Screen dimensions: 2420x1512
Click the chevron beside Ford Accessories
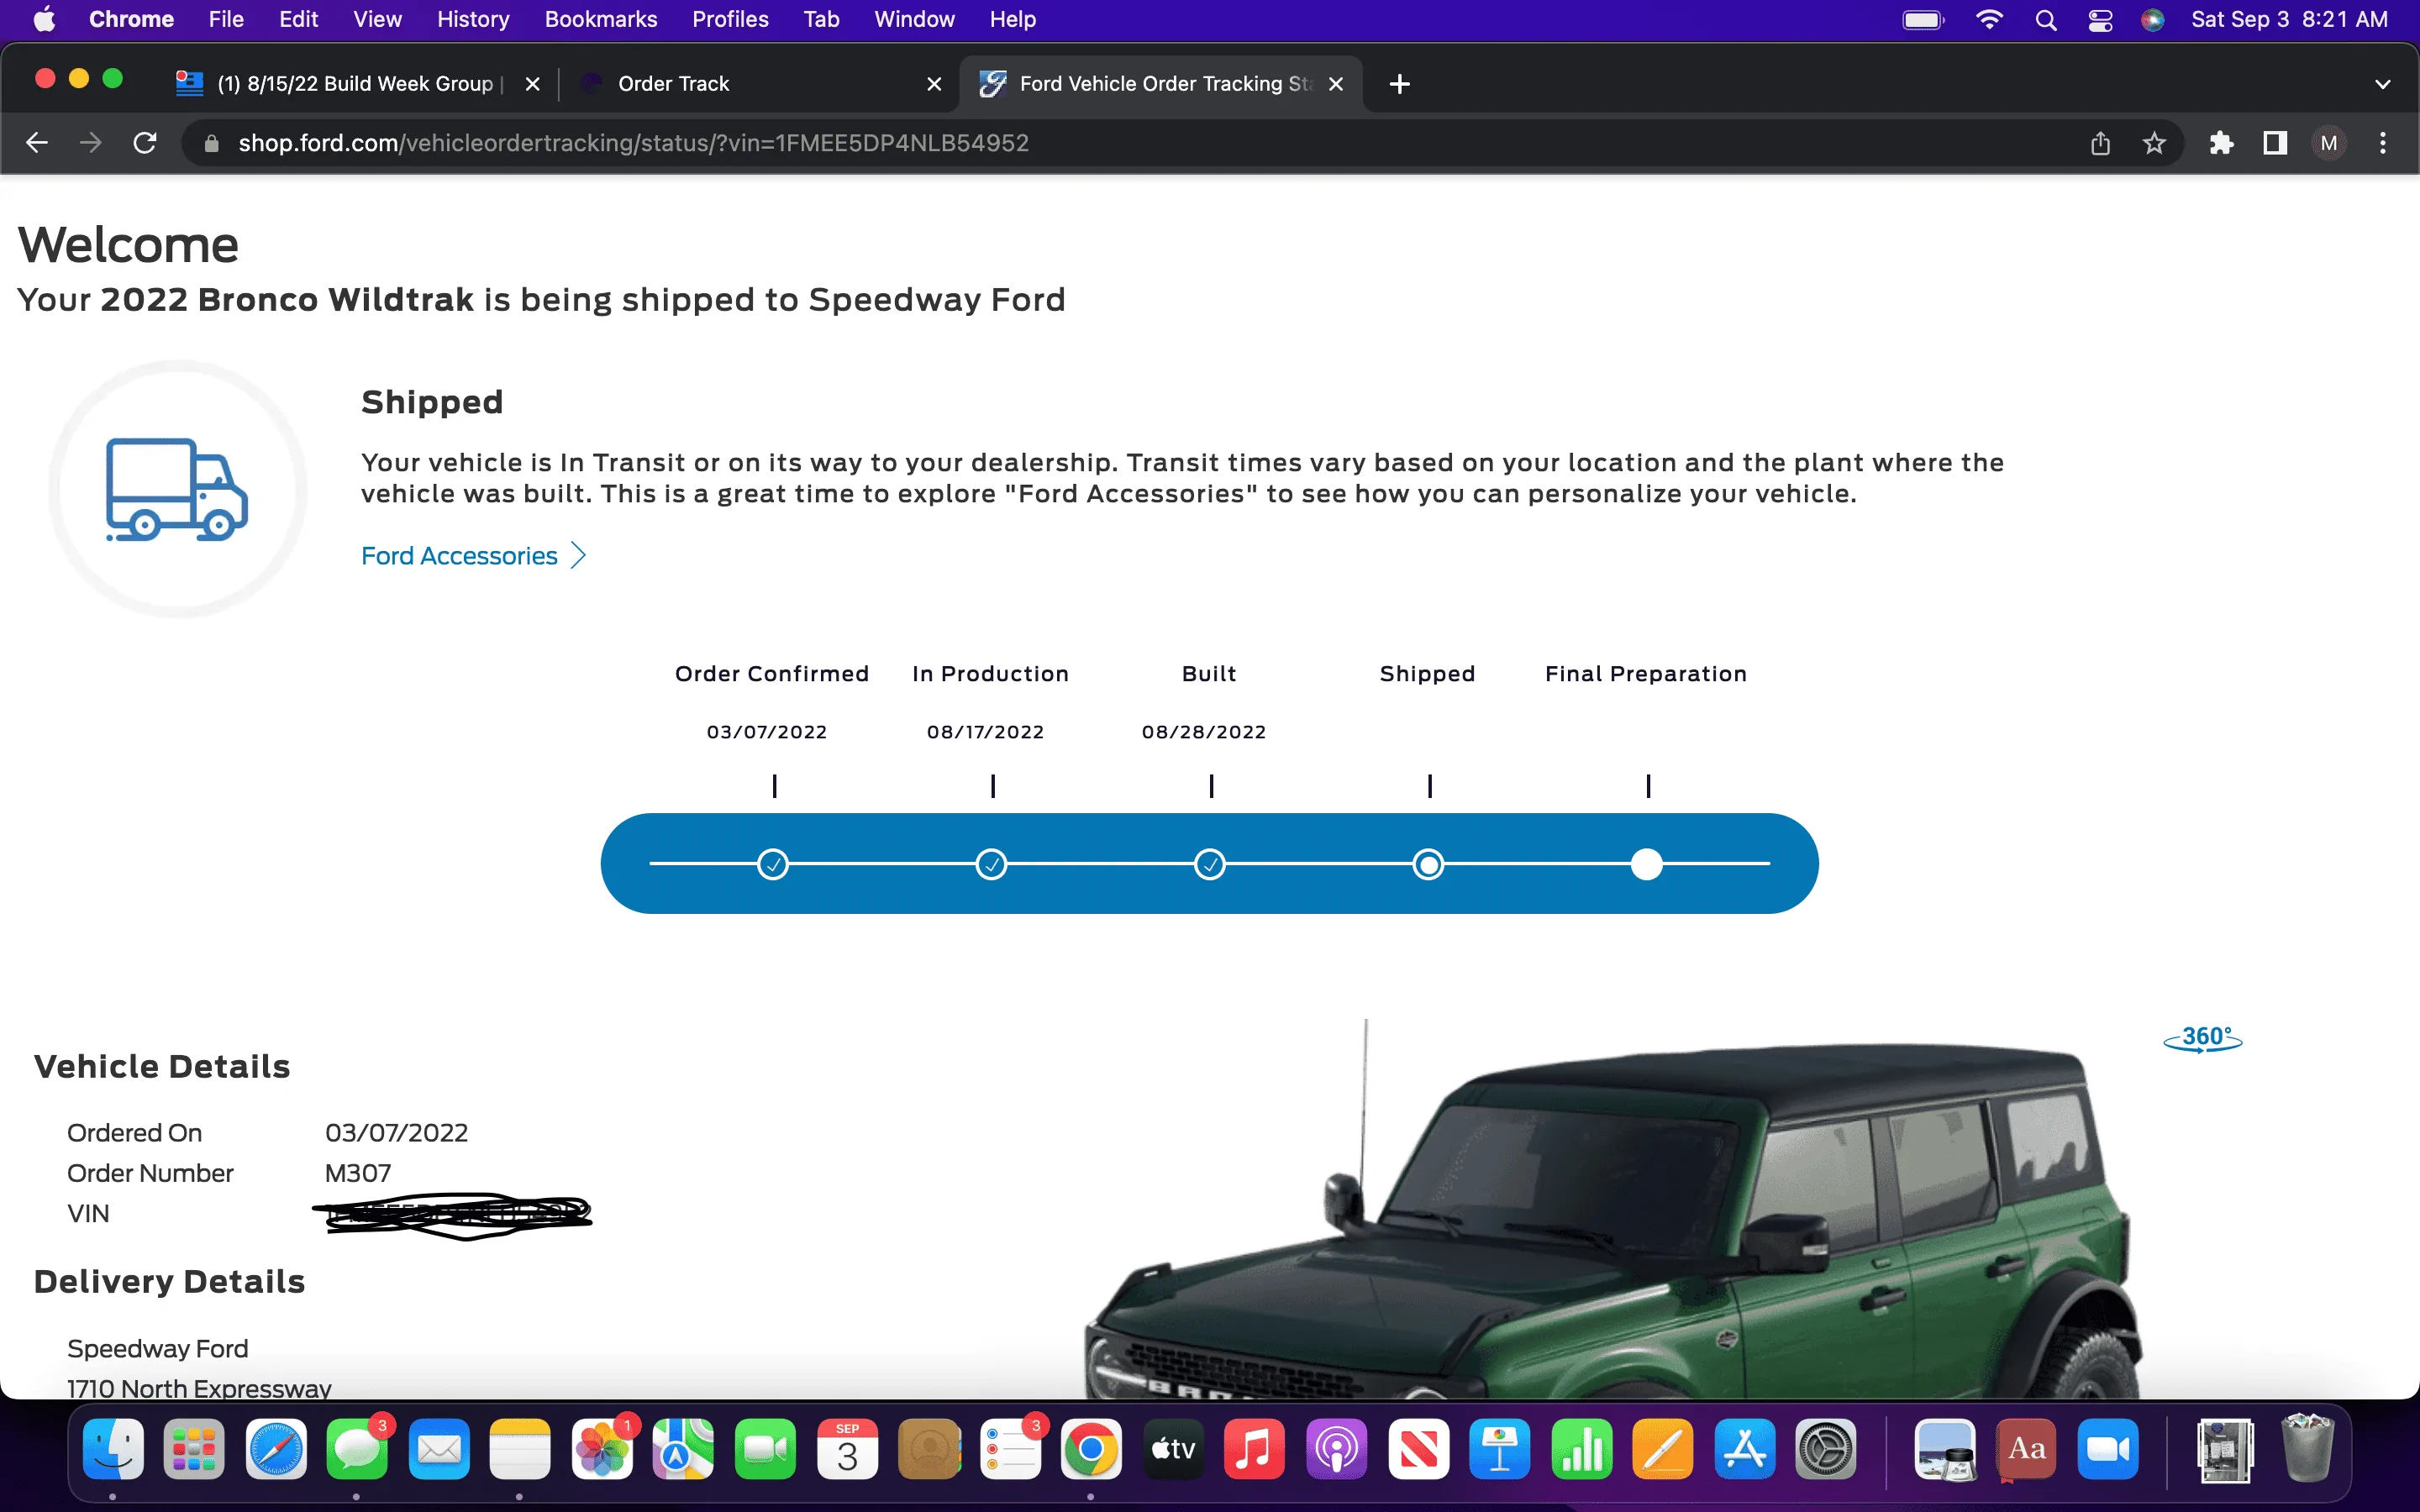(578, 556)
